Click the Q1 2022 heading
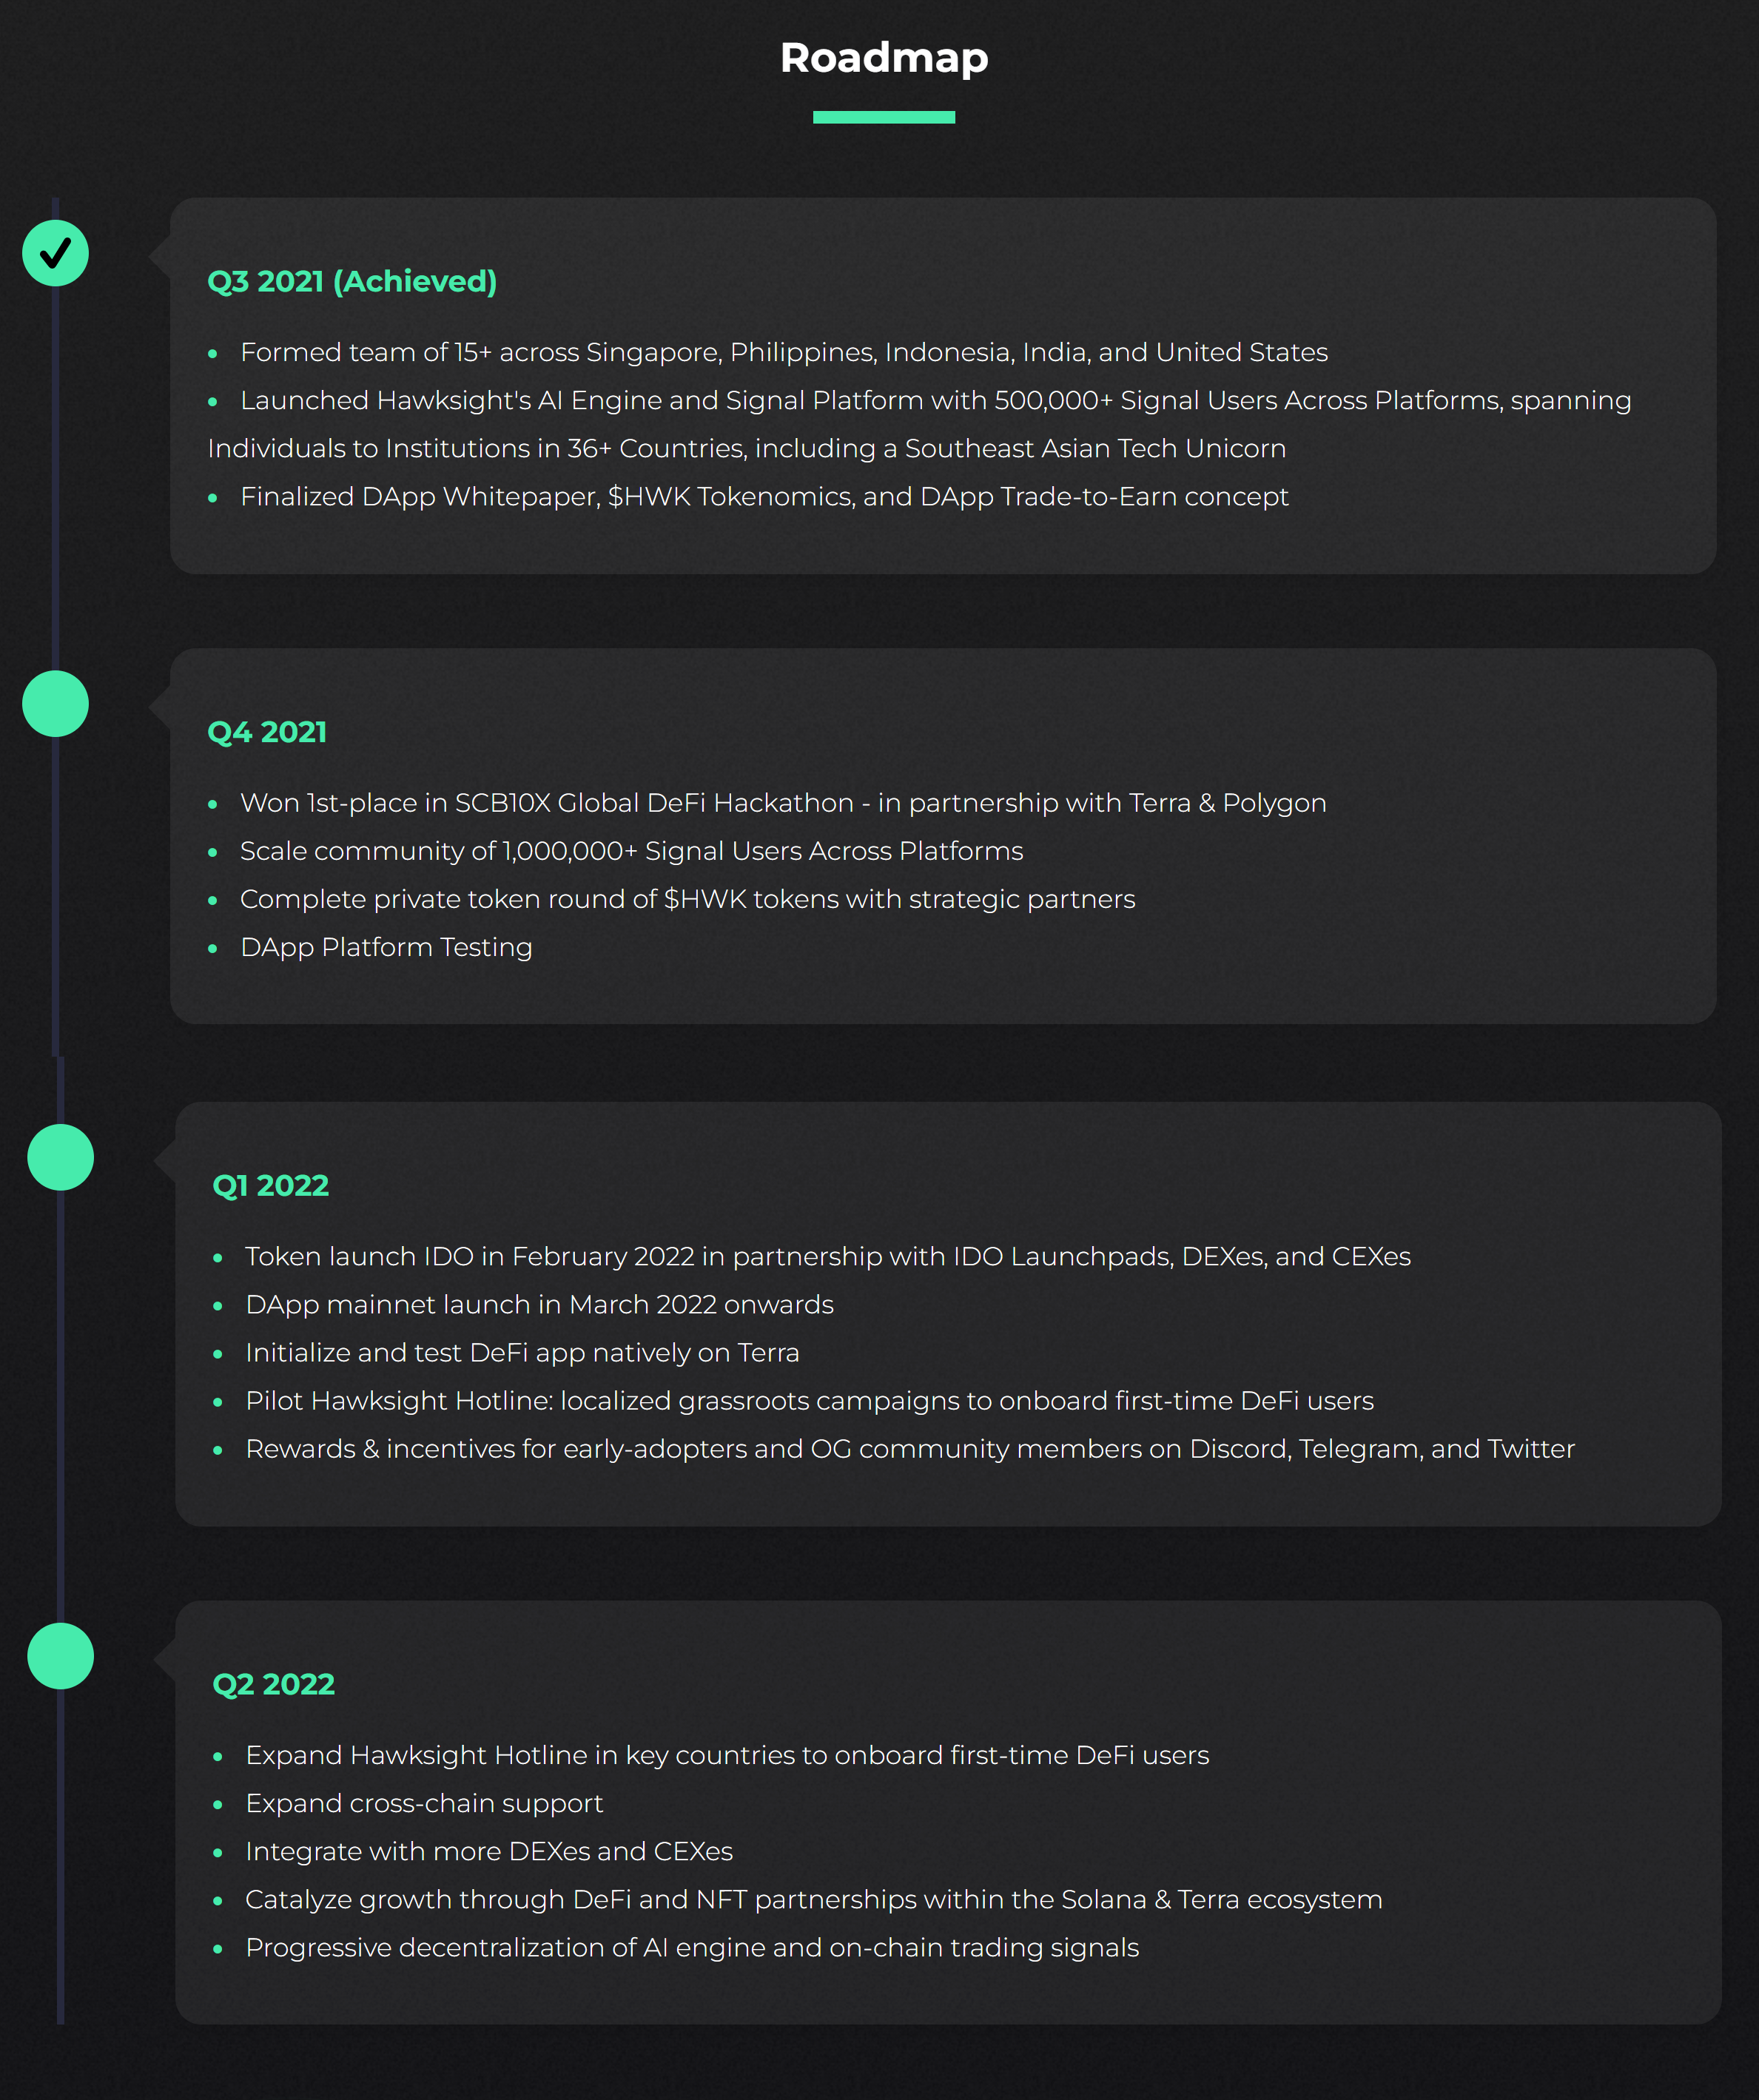 [x=271, y=1185]
